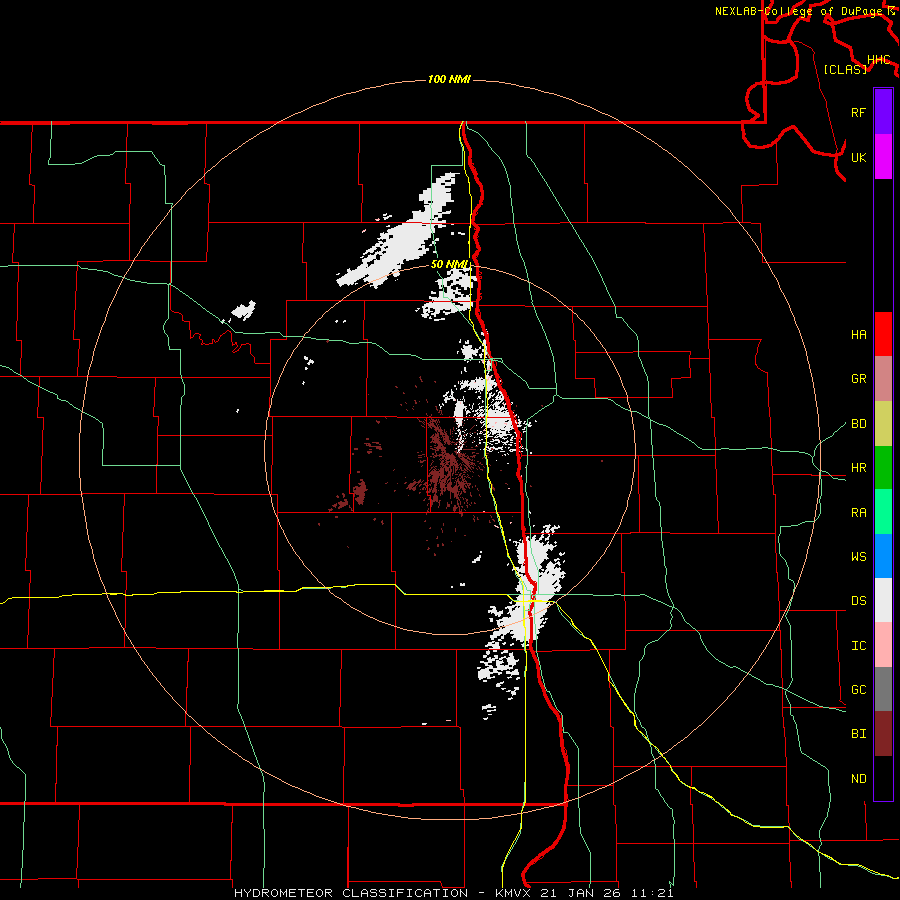Click the BD yellow legend swatch
Screen dimensions: 900x900
point(883,424)
